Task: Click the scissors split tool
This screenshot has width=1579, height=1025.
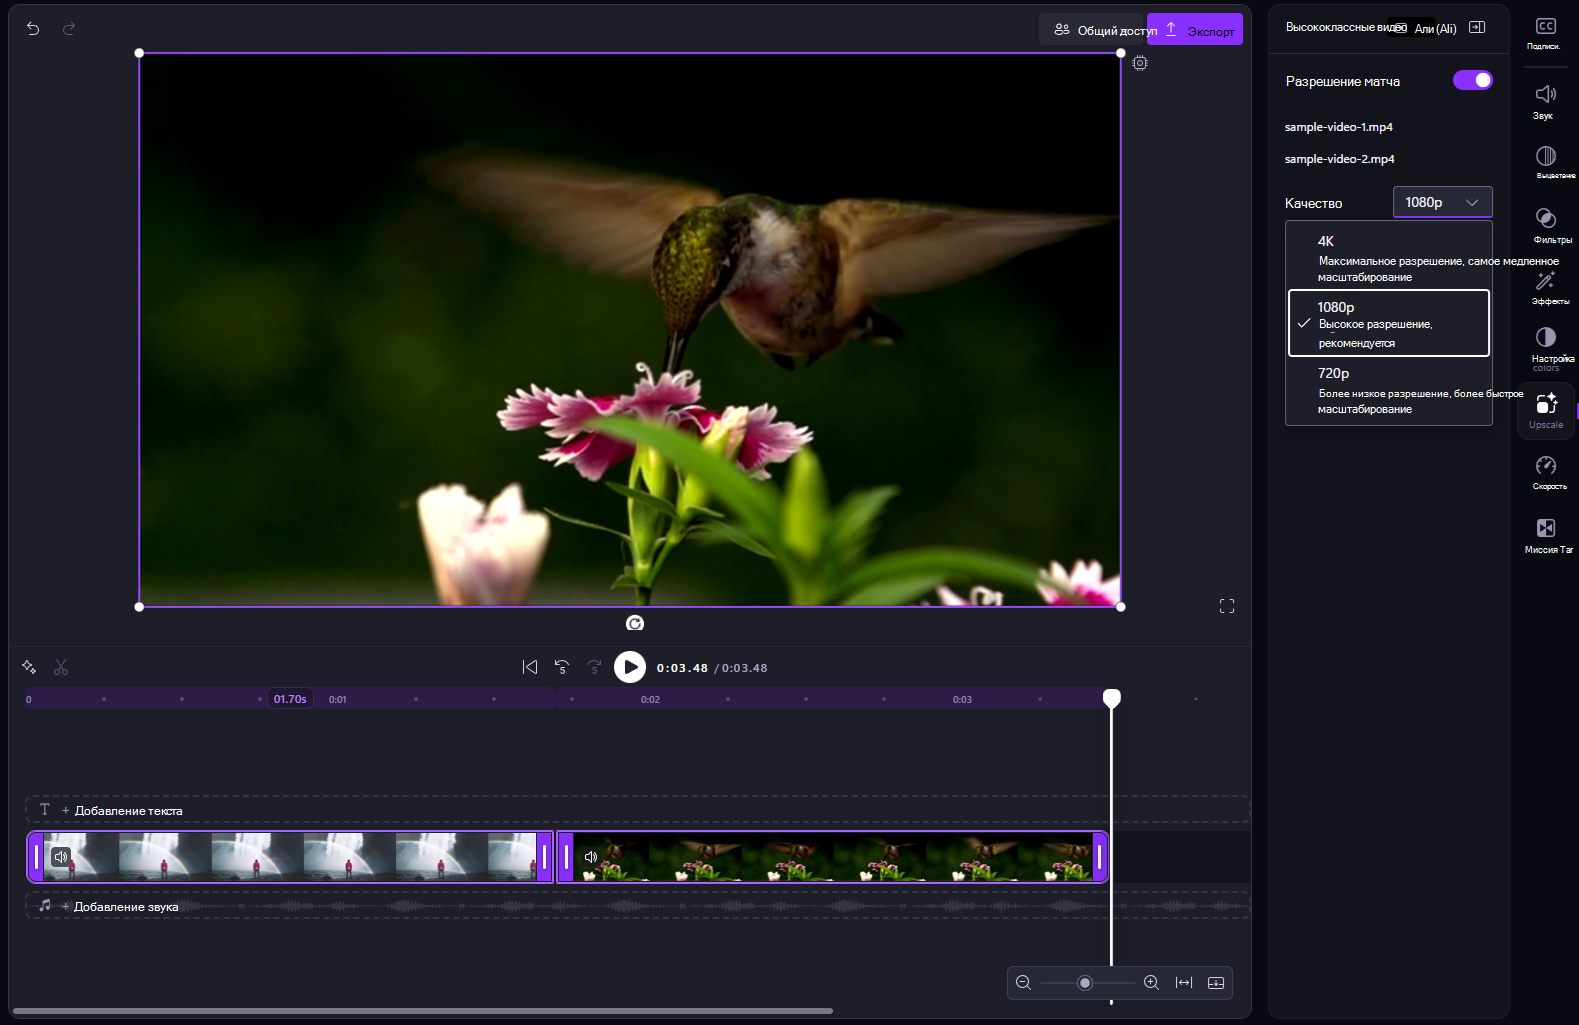Action: (61, 667)
